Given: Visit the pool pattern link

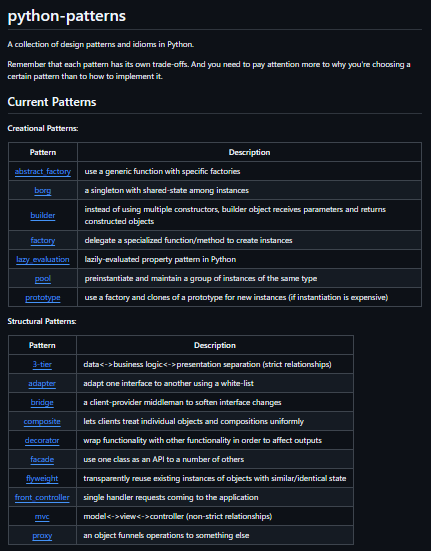Looking at the screenshot, I should pyautogui.click(x=43, y=278).
